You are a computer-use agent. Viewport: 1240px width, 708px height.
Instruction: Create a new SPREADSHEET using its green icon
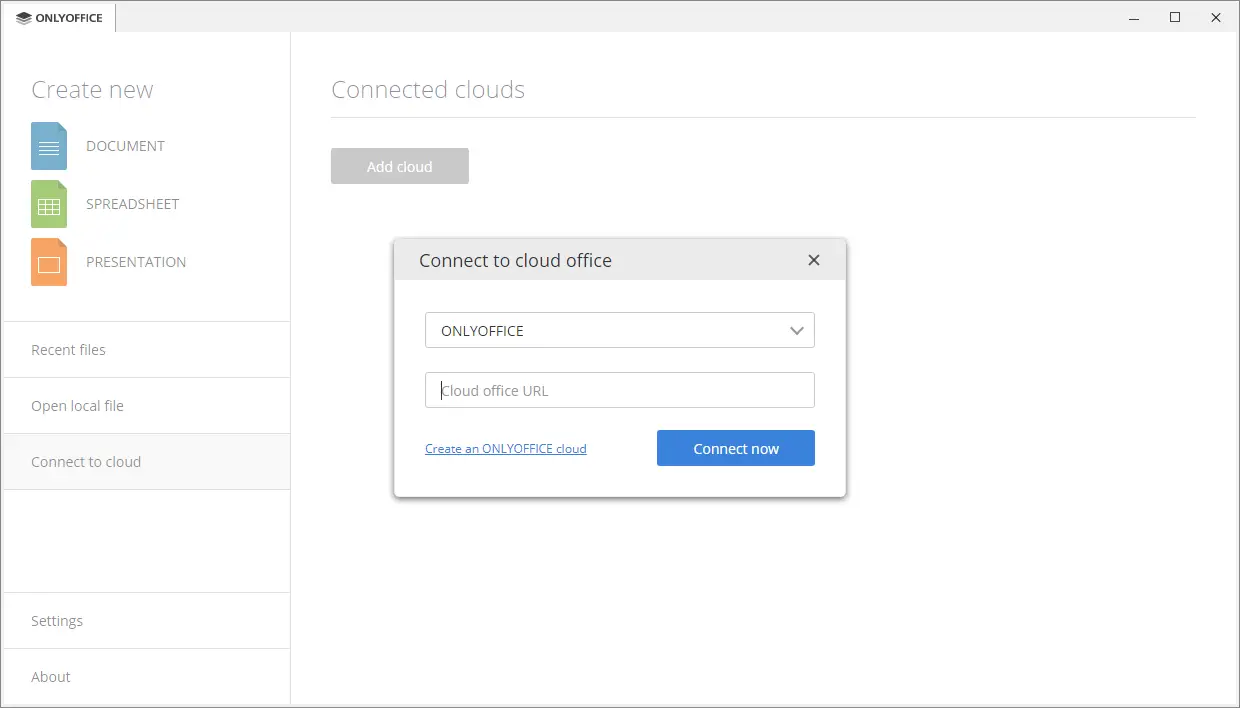[x=48, y=204]
